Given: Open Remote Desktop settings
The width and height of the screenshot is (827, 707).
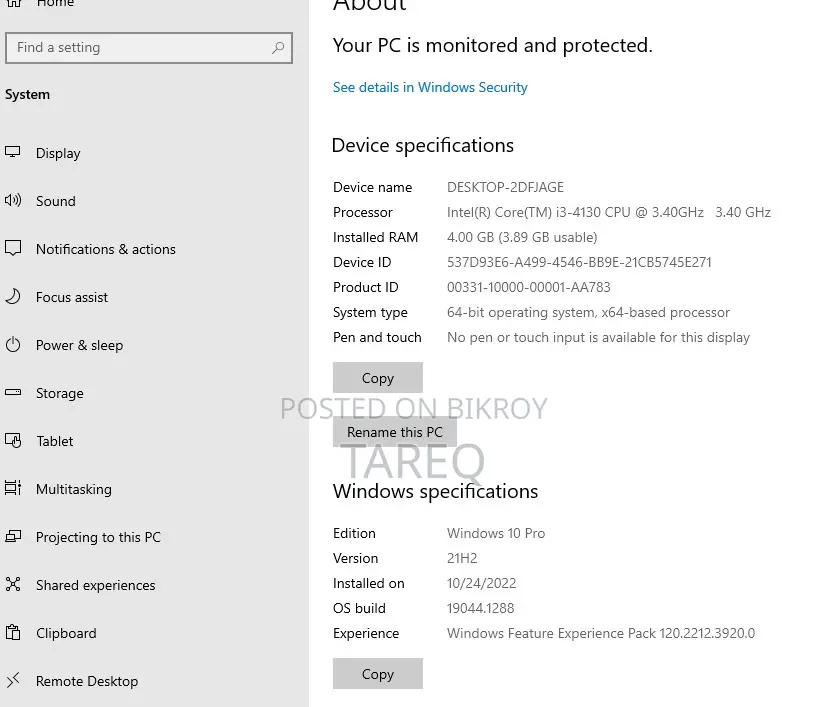Looking at the screenshot, I should (87, 681).
